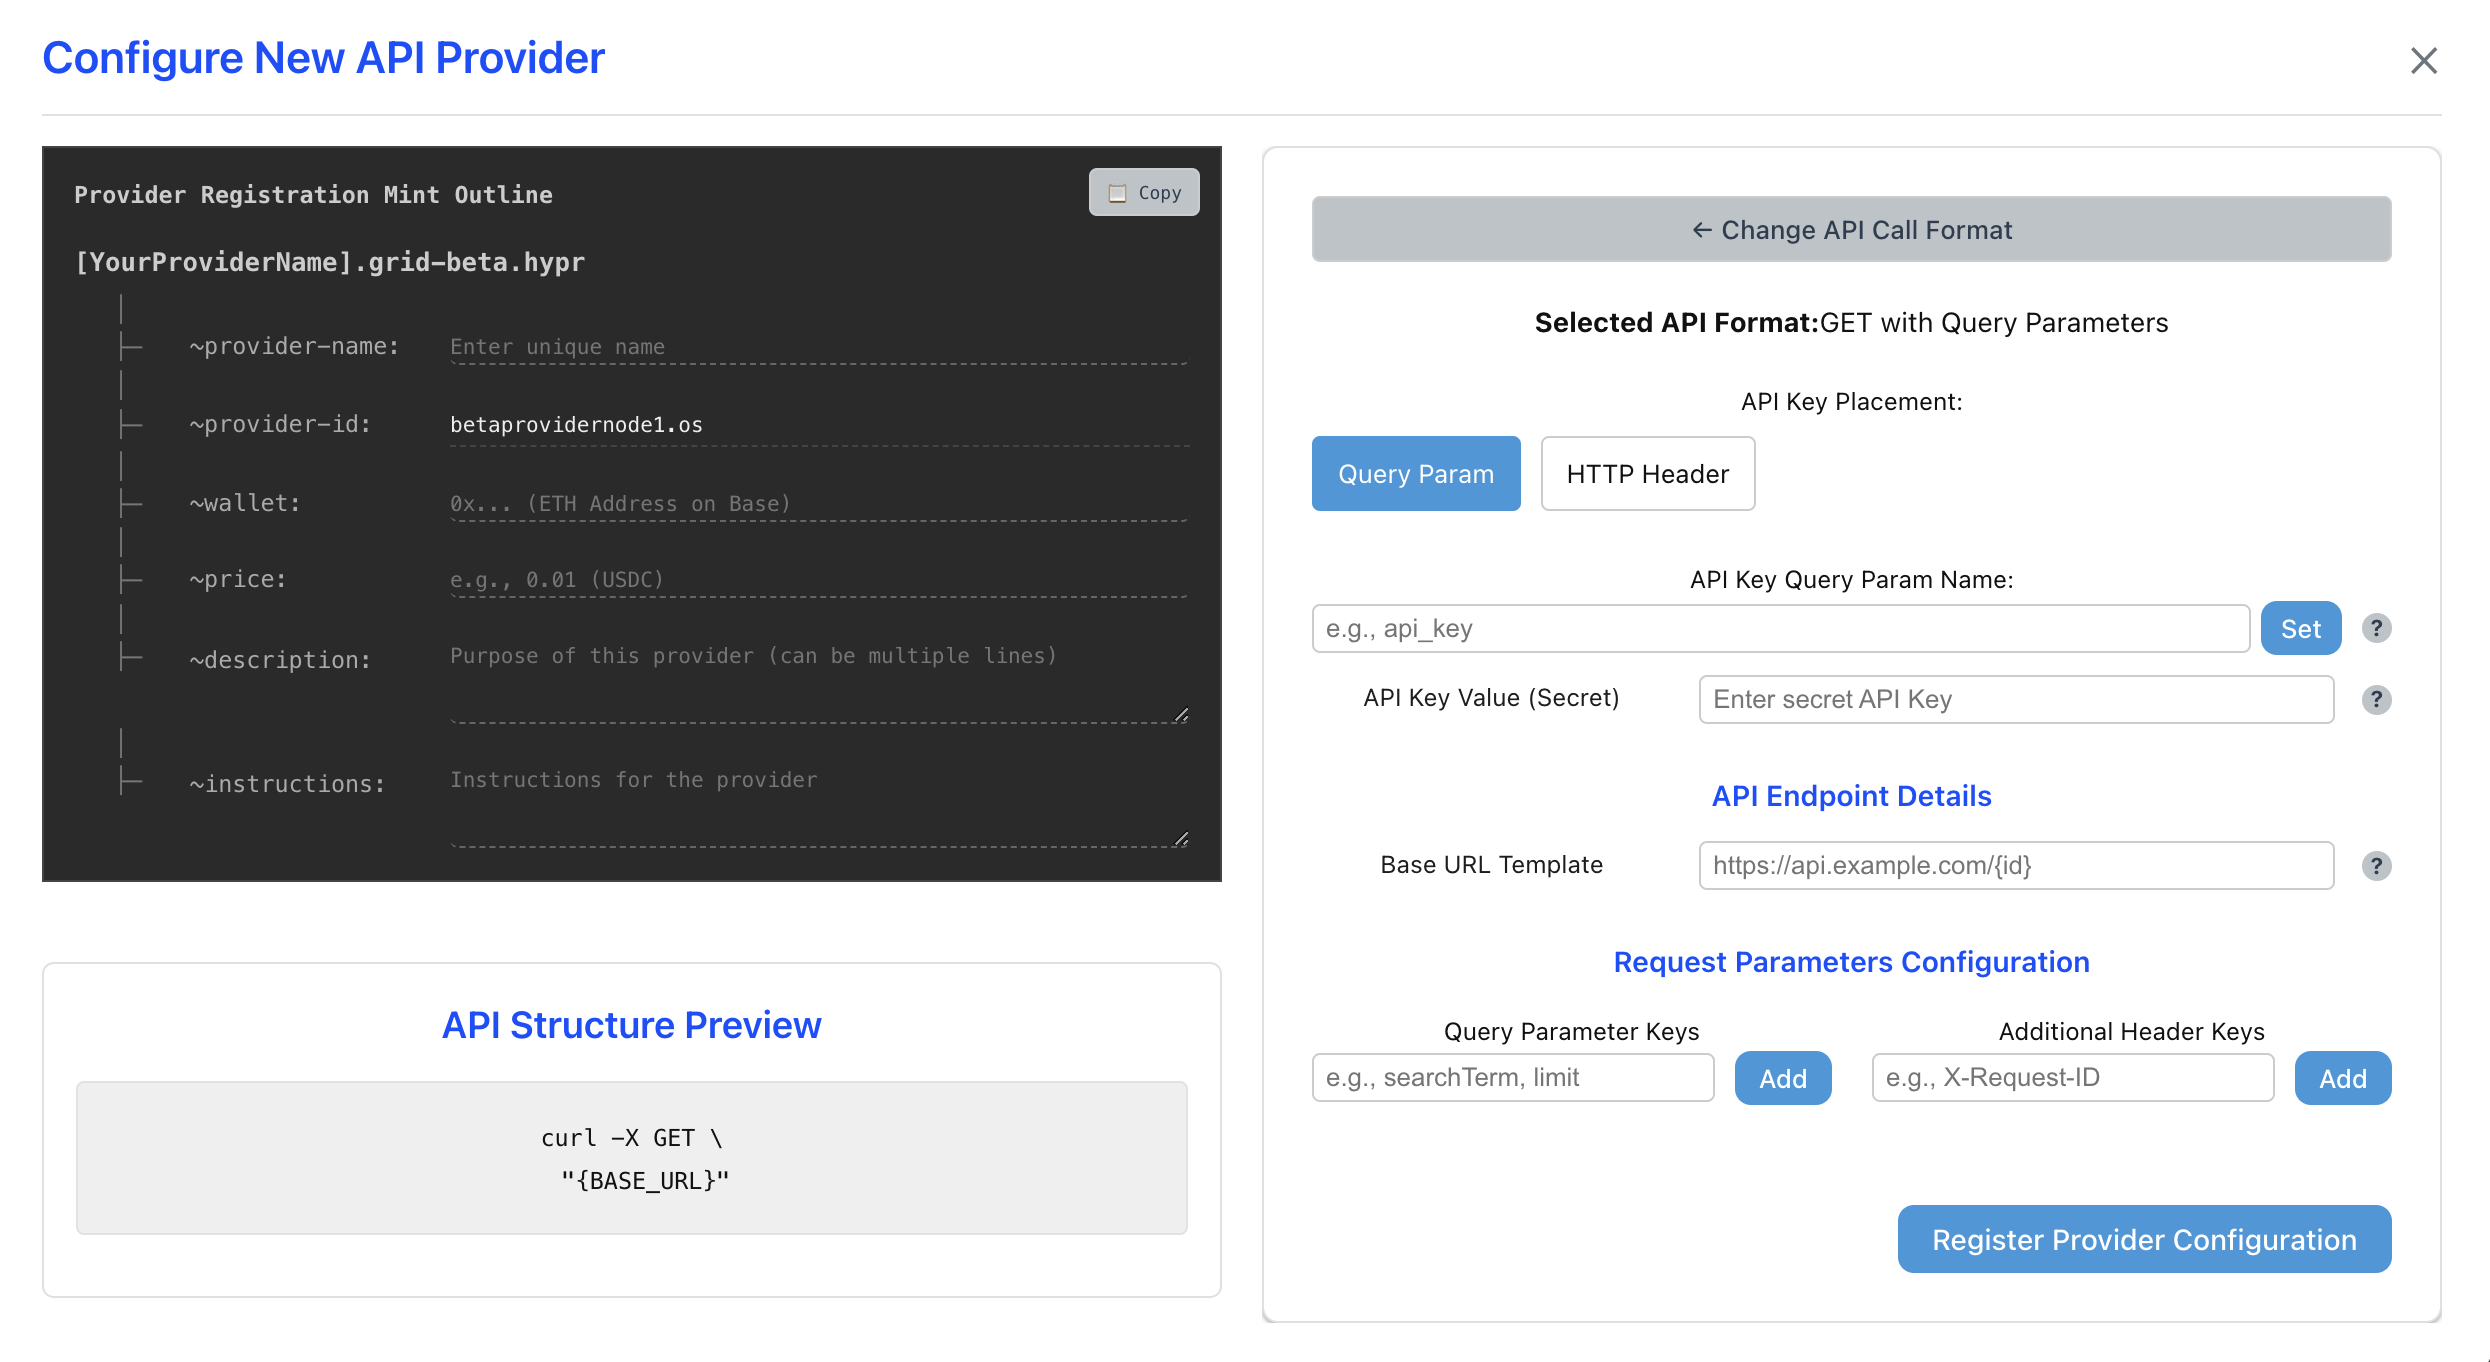2490x1362 pixels.
Task: Click the help icon next to API Key Value
Action: 2377,699
